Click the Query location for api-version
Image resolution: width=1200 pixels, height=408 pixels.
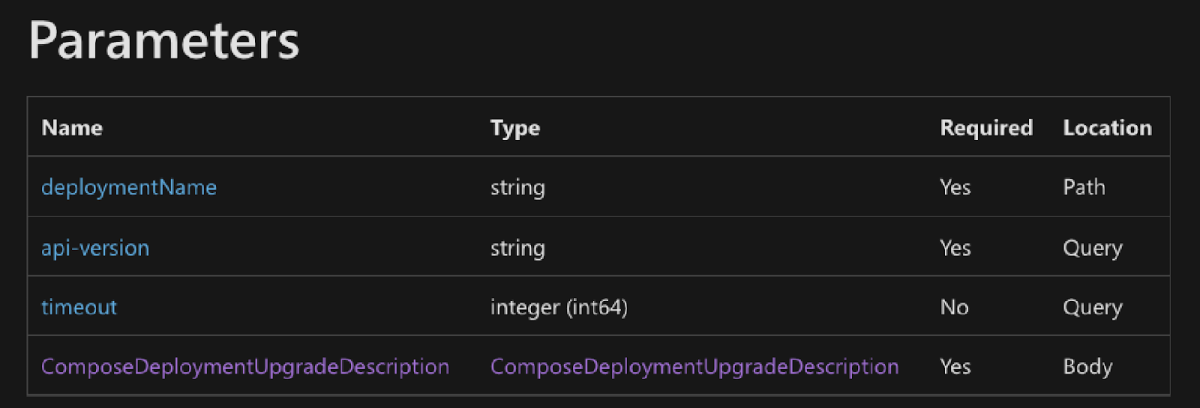tap(1092, 247)
